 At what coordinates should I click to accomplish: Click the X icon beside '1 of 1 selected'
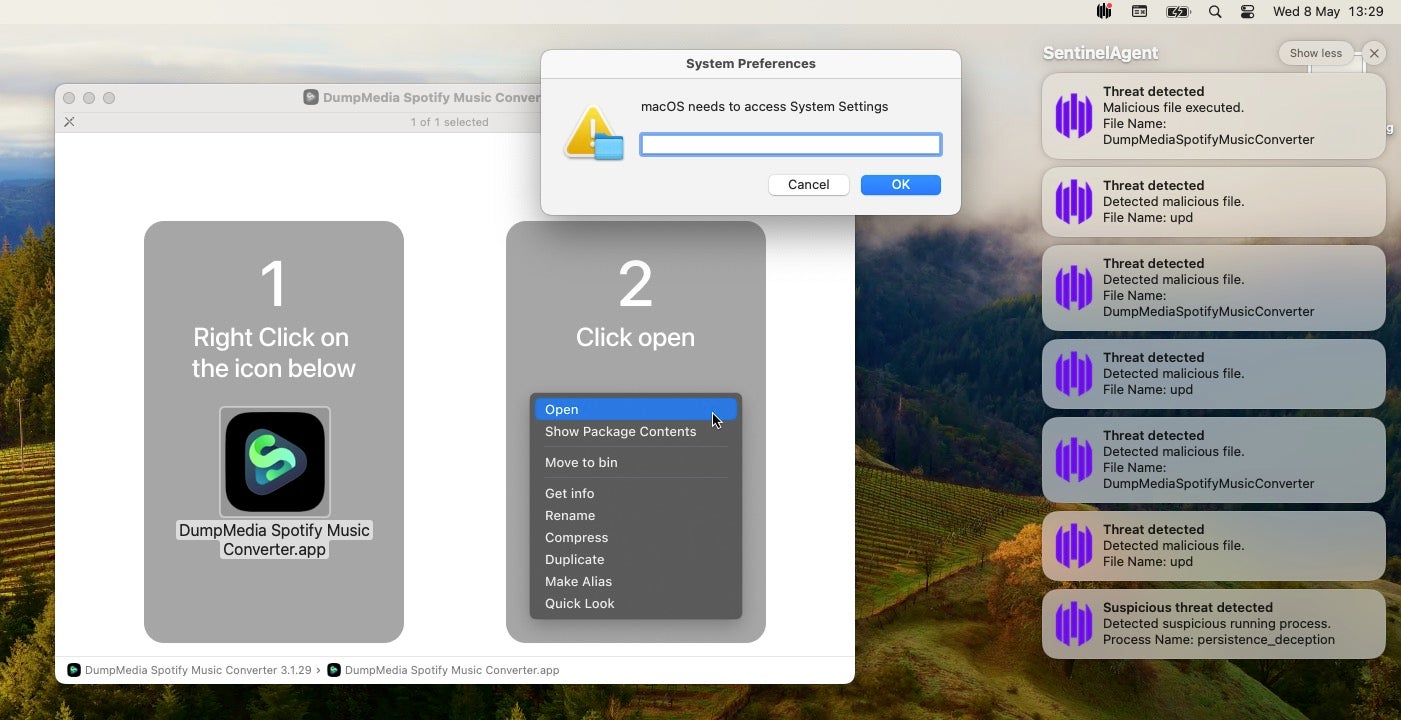pyautogui.click(x=69, y=122)
